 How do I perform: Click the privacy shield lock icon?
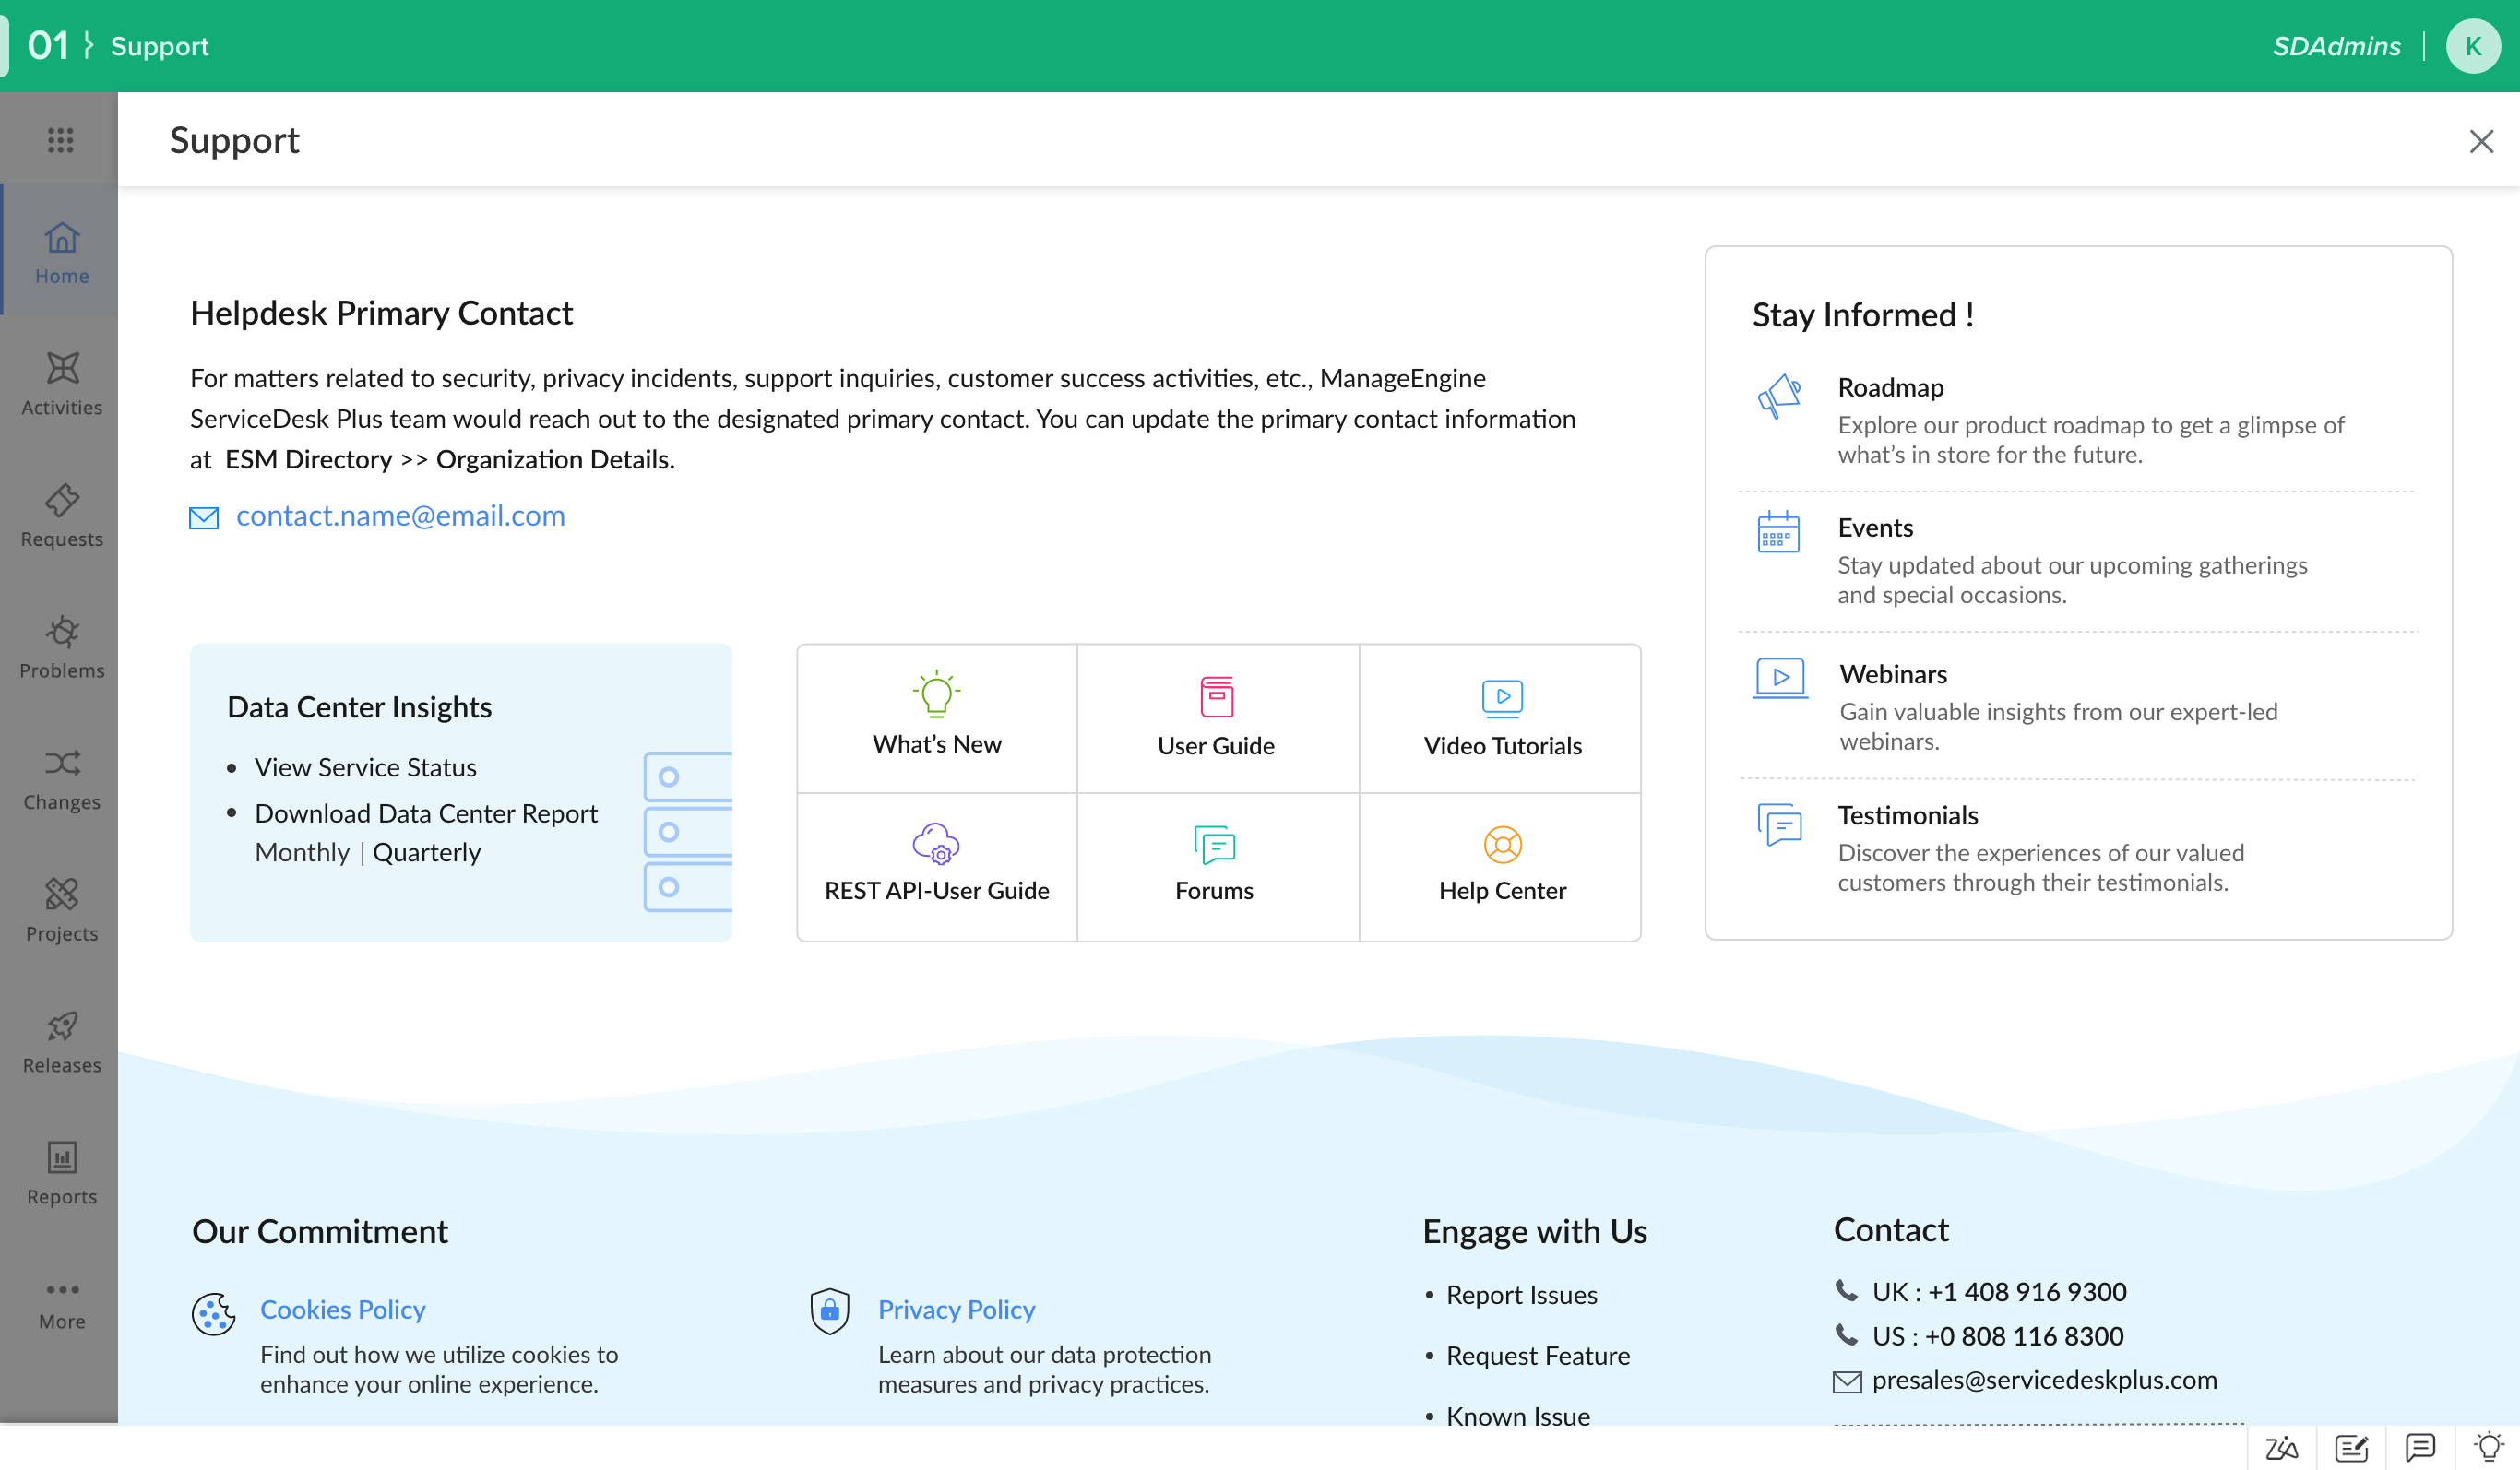click(829, 1311)
